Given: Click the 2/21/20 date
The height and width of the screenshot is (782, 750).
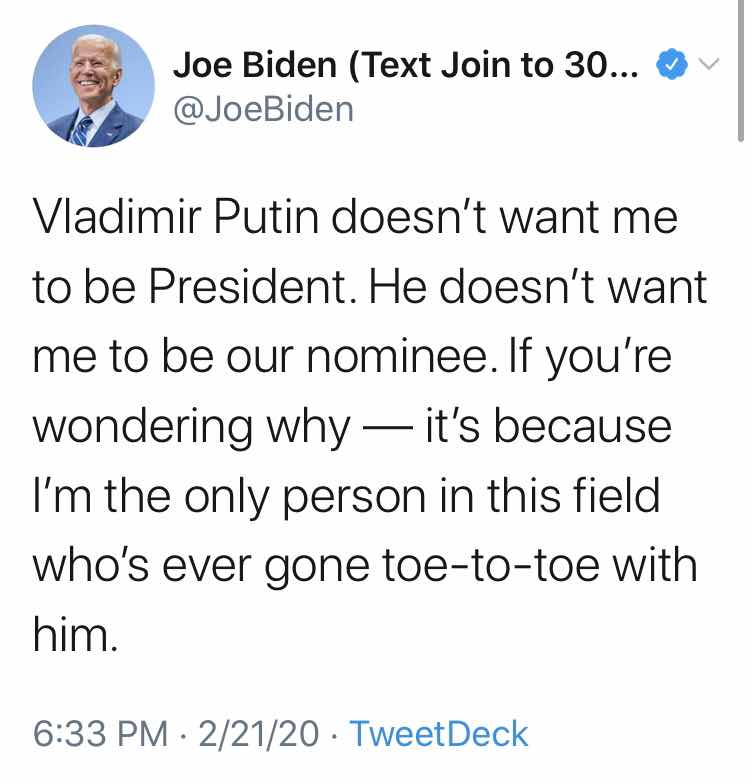Looking at the screenshot, I should click(259, 734).
